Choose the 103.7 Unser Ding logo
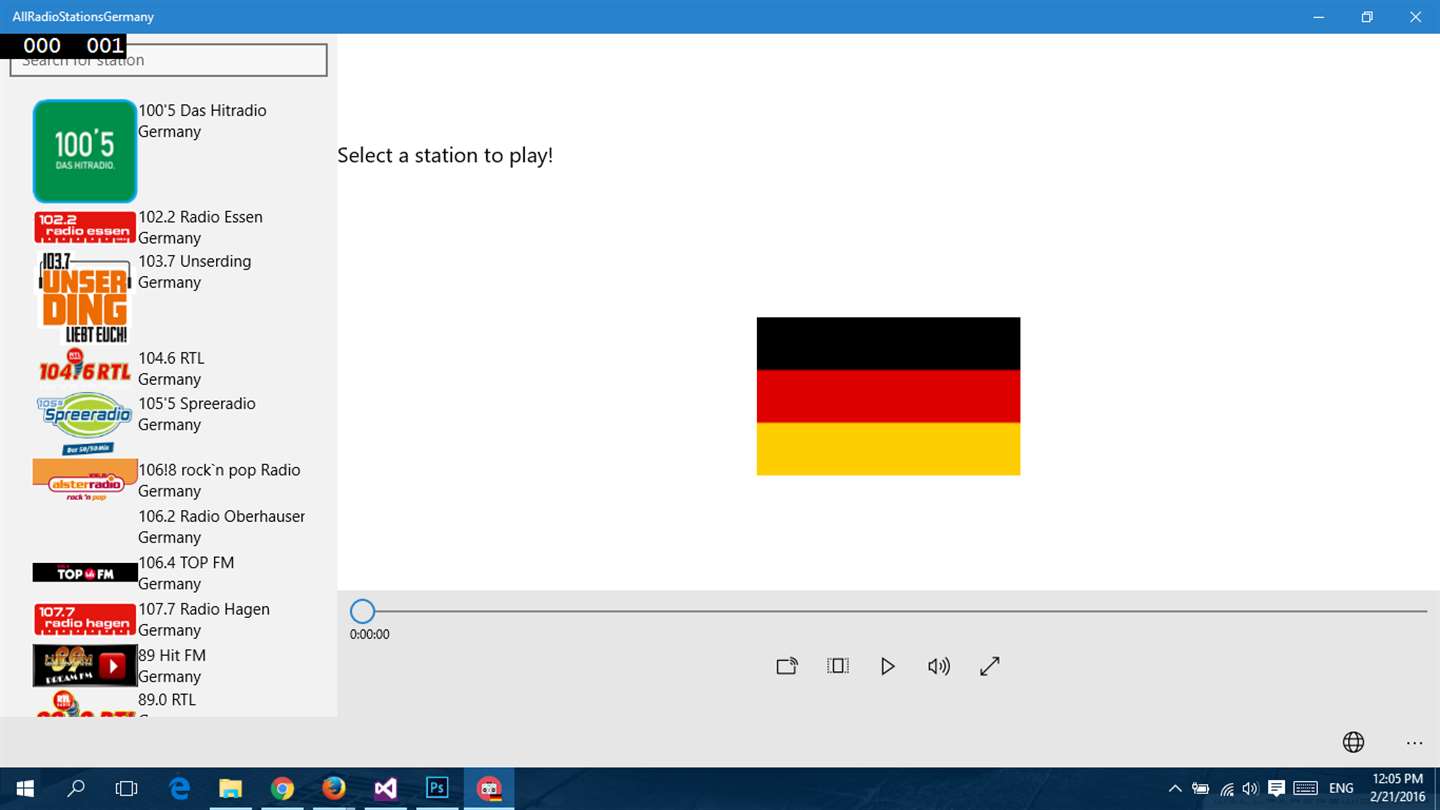The width and height of the screenshot is (1440, 810). (x=85, y=297)
